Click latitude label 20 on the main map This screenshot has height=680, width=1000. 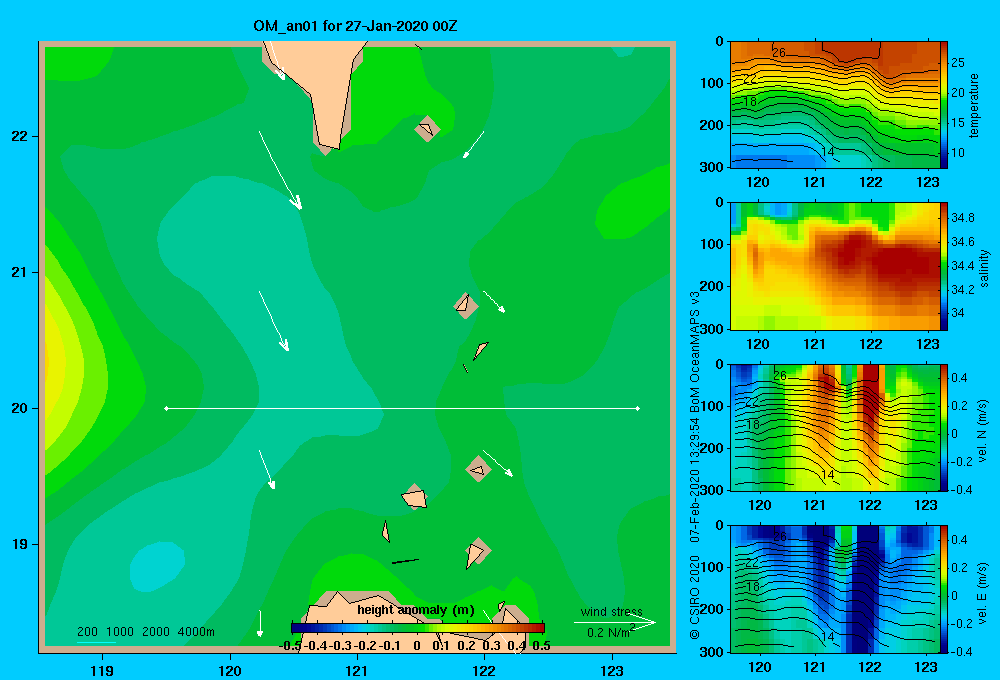coord(20,408)
